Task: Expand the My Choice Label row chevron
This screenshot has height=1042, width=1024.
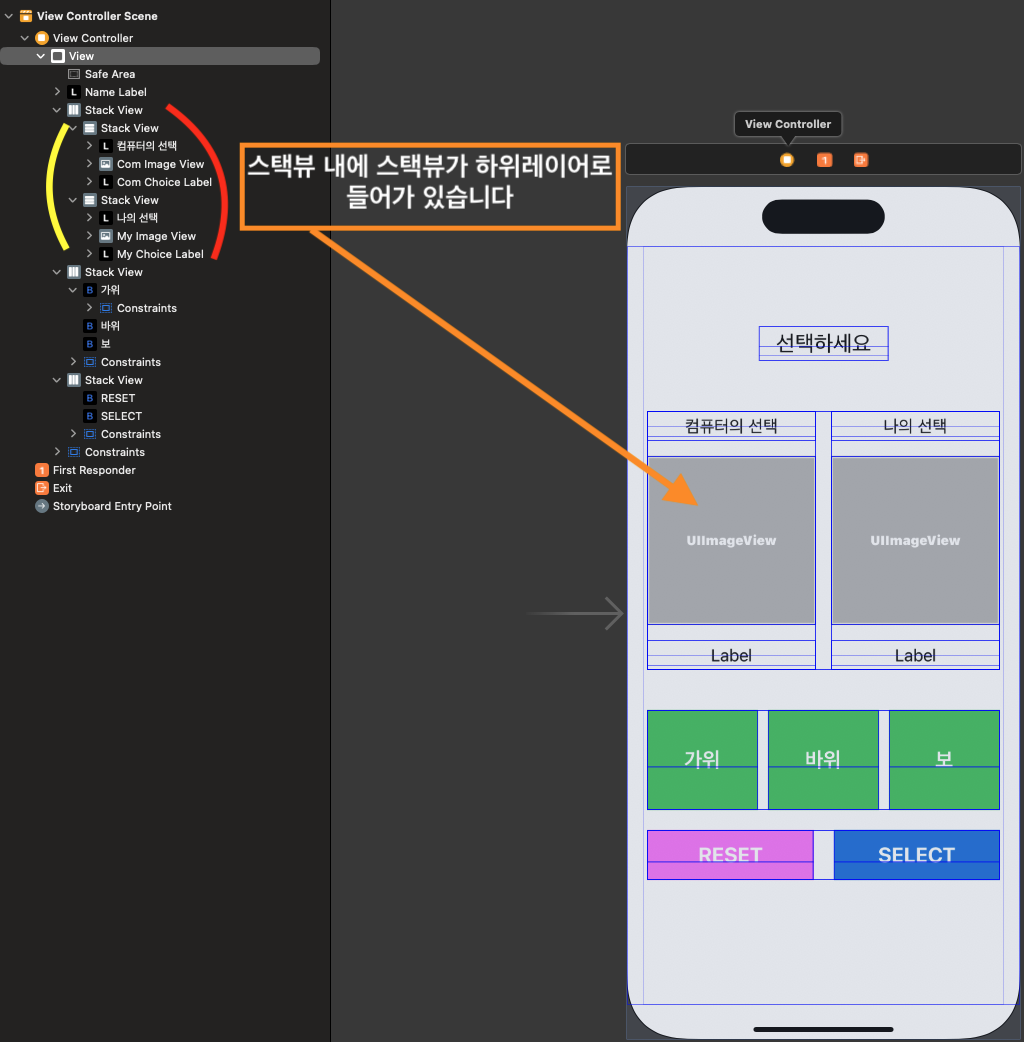Action: [x=89, y=254]
